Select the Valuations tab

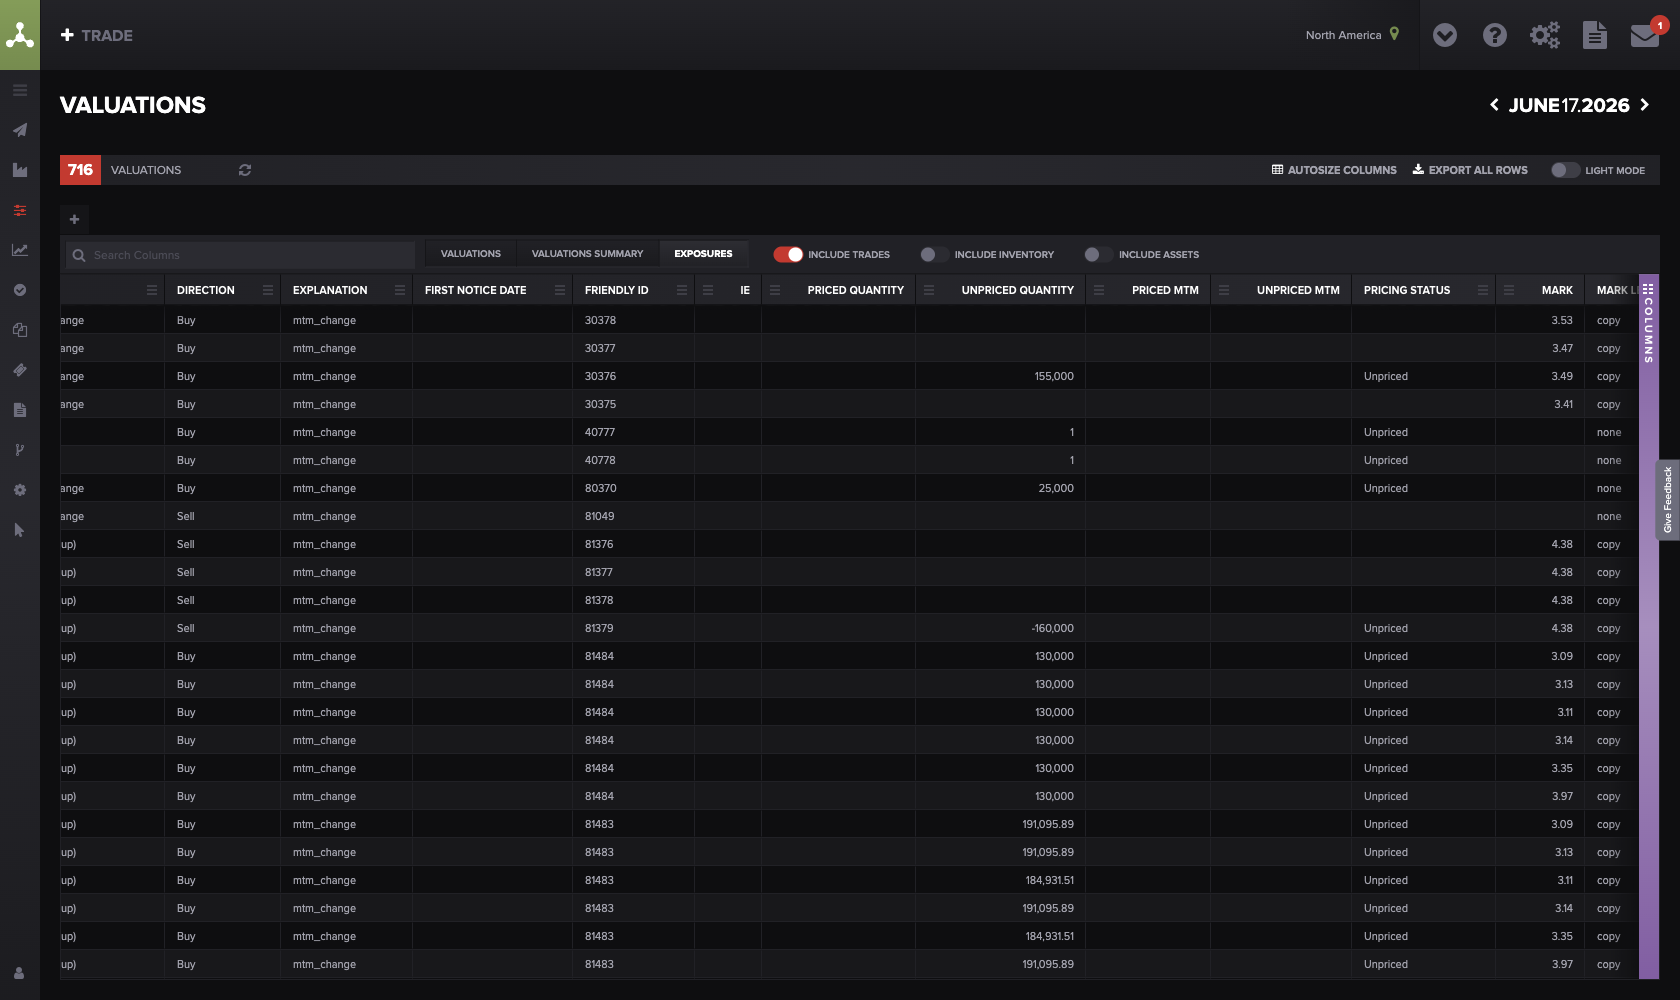tap(471, 254)
